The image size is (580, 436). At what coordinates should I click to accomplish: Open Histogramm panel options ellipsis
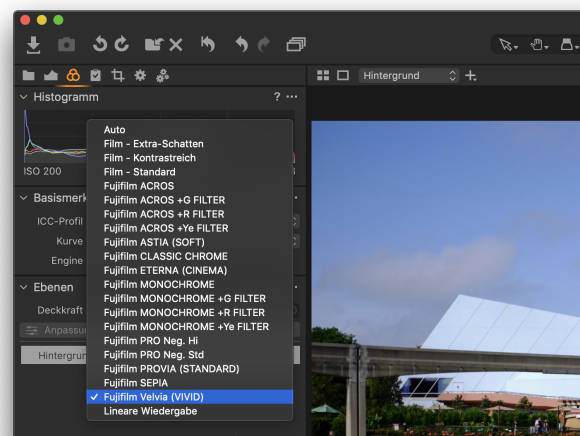(x=292, y=97)
